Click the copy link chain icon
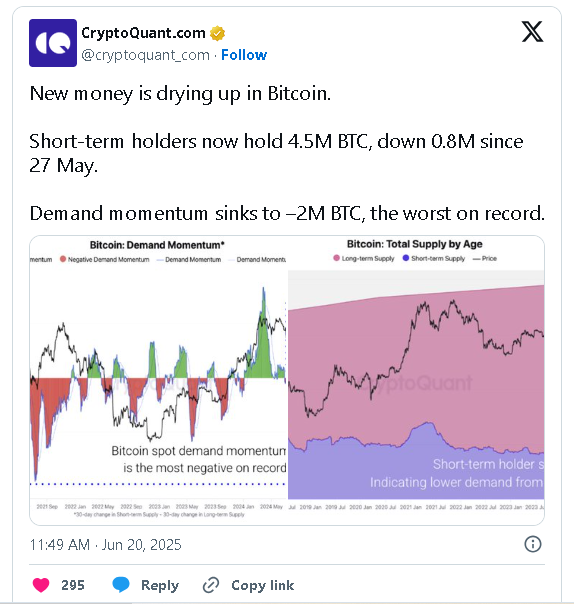This screenshot has width=574, height=604. pyautogui.click(x=211, y=585)
